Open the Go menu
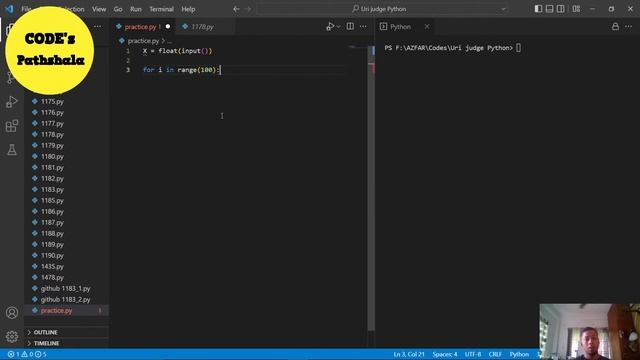640x360 pixels. [118, 9]
